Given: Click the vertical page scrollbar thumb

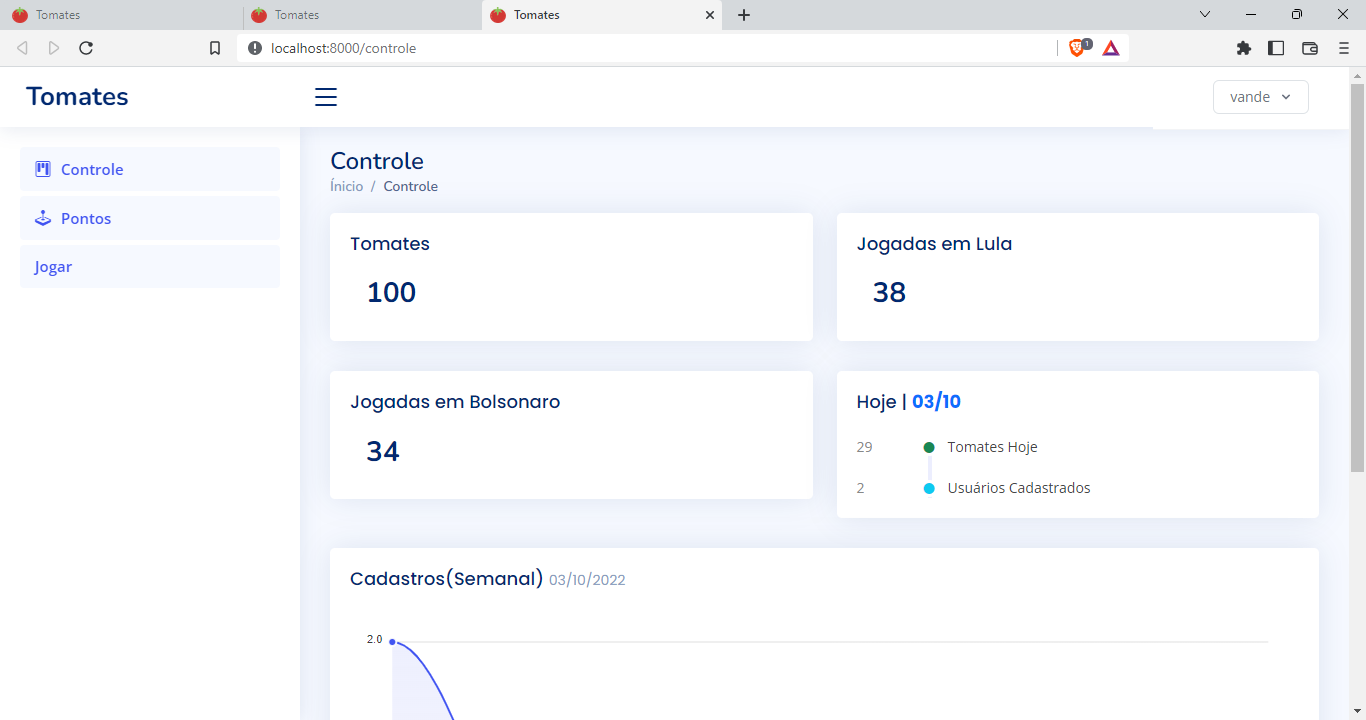Looking at the screenshot, I should point(1357,278).
